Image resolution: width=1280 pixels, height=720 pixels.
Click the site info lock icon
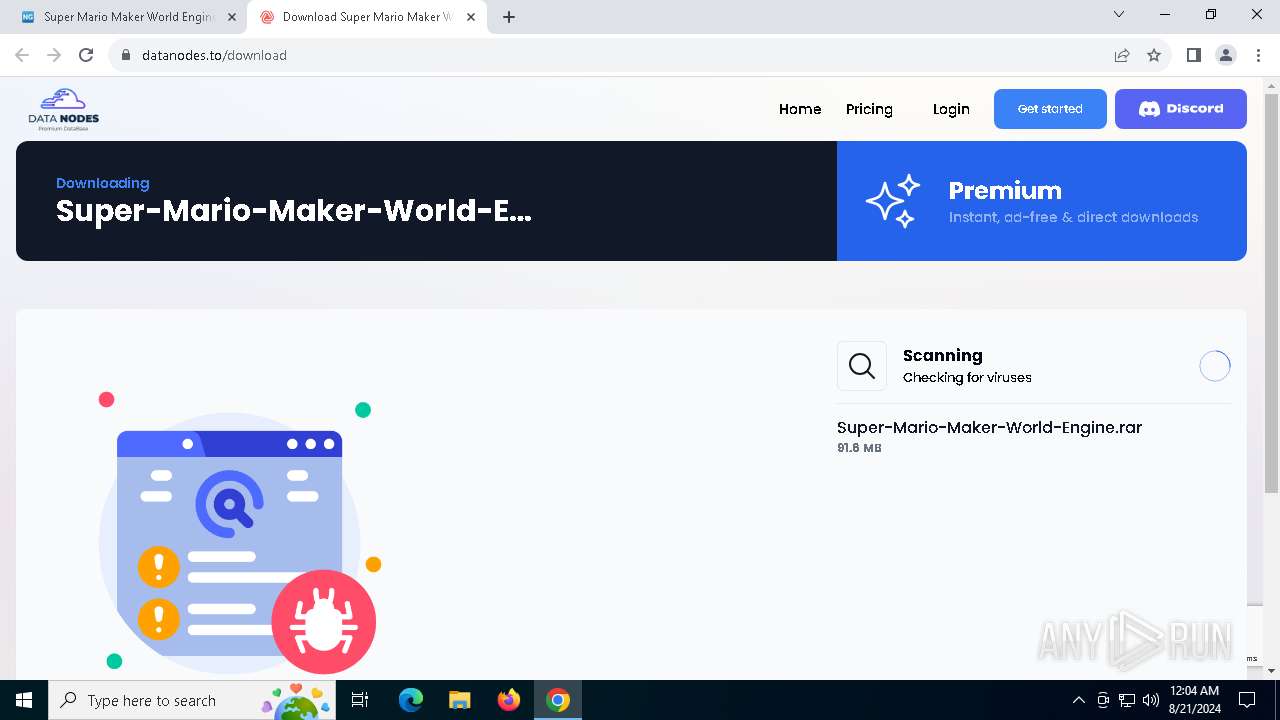(125, 55)
